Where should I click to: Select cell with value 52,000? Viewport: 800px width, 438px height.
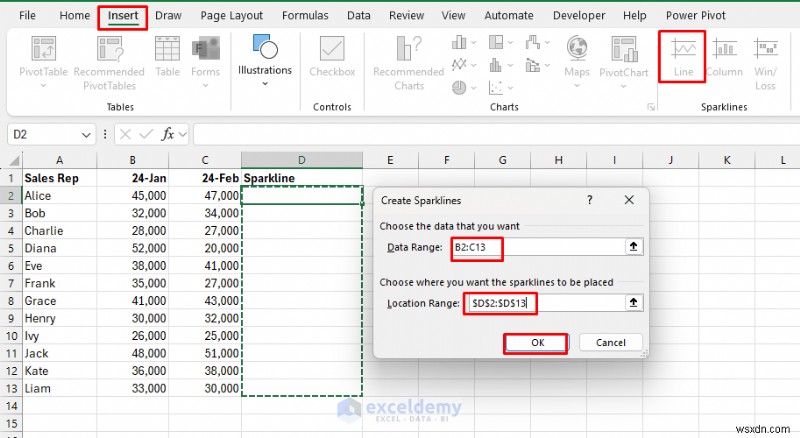coord(133,248)
